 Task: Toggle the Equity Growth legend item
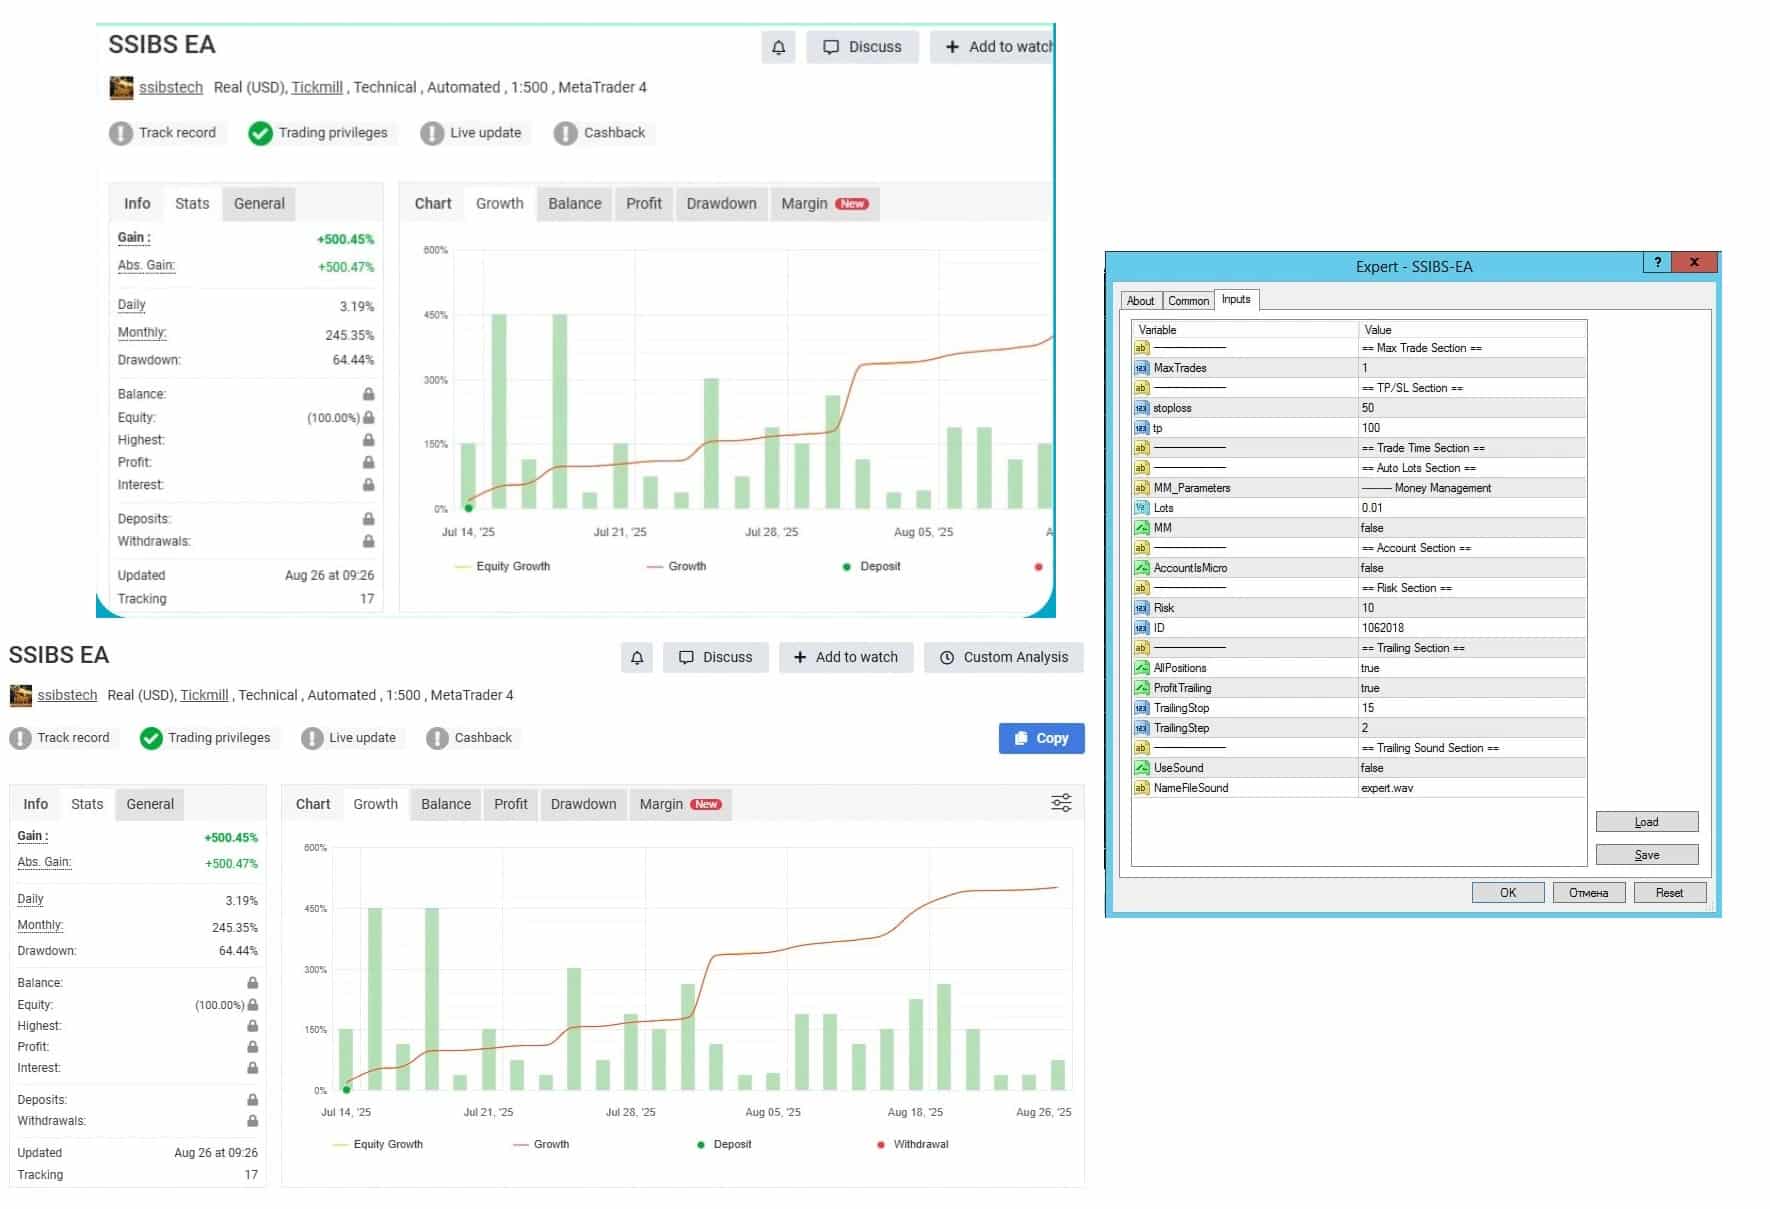point(378,1144)
